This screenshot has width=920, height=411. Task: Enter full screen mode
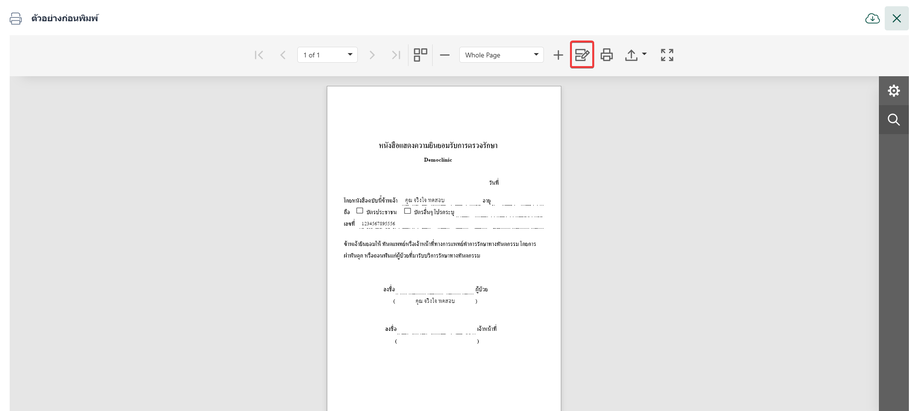[667, 55]
